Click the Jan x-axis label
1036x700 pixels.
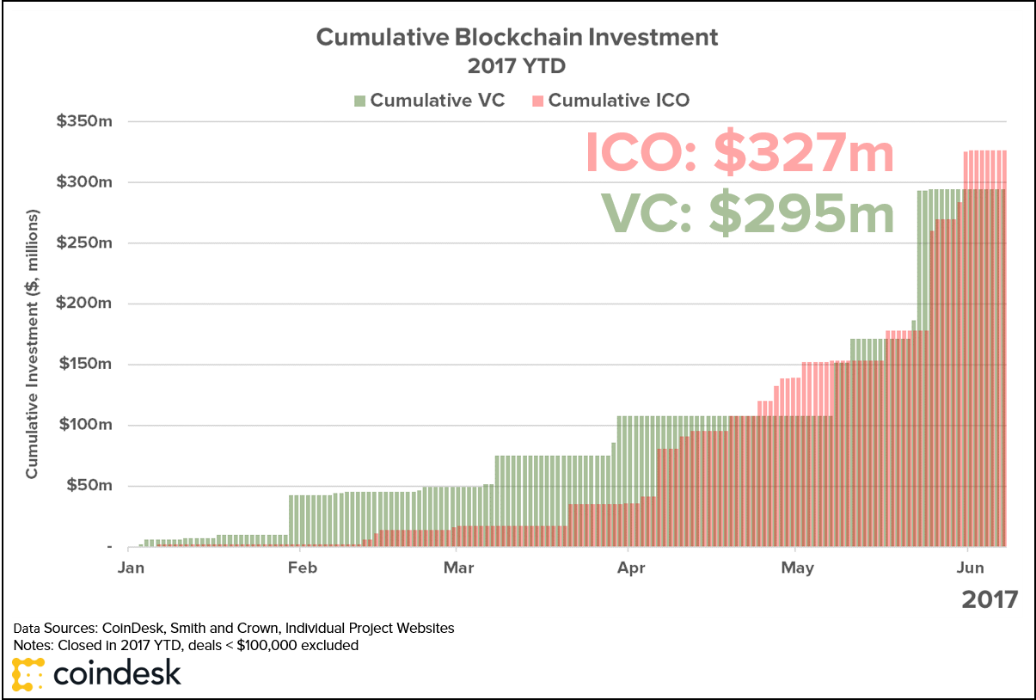point(131,569)
